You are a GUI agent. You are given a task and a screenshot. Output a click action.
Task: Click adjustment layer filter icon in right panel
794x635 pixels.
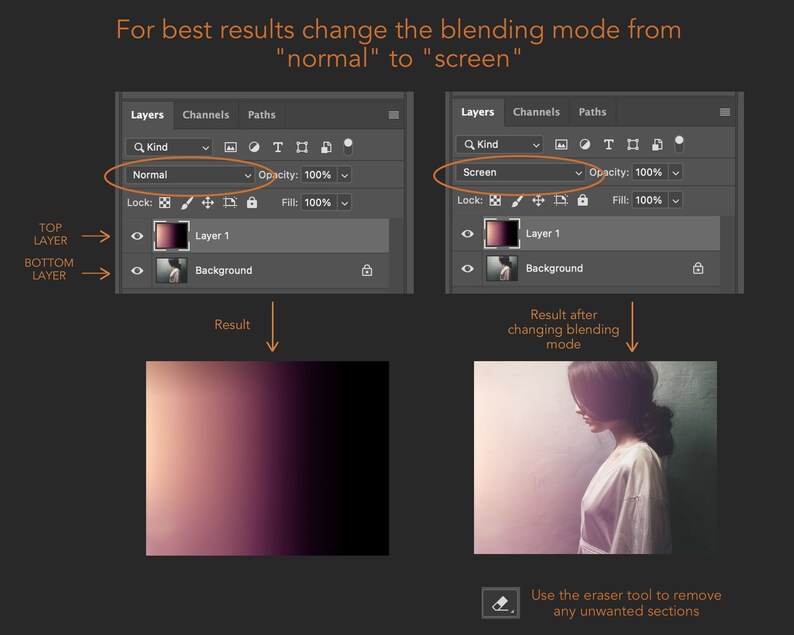pyautogui.click(x=585, y=144)
